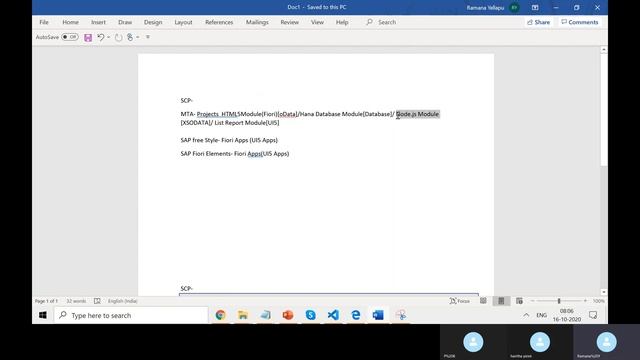Switch to the Home ribbon tab

point(70,22)
